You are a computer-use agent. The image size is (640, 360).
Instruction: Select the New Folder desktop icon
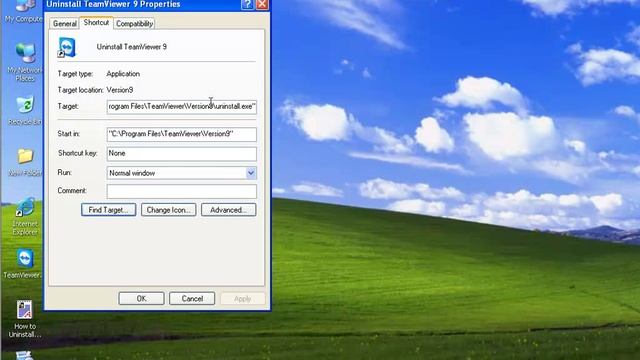25,162
